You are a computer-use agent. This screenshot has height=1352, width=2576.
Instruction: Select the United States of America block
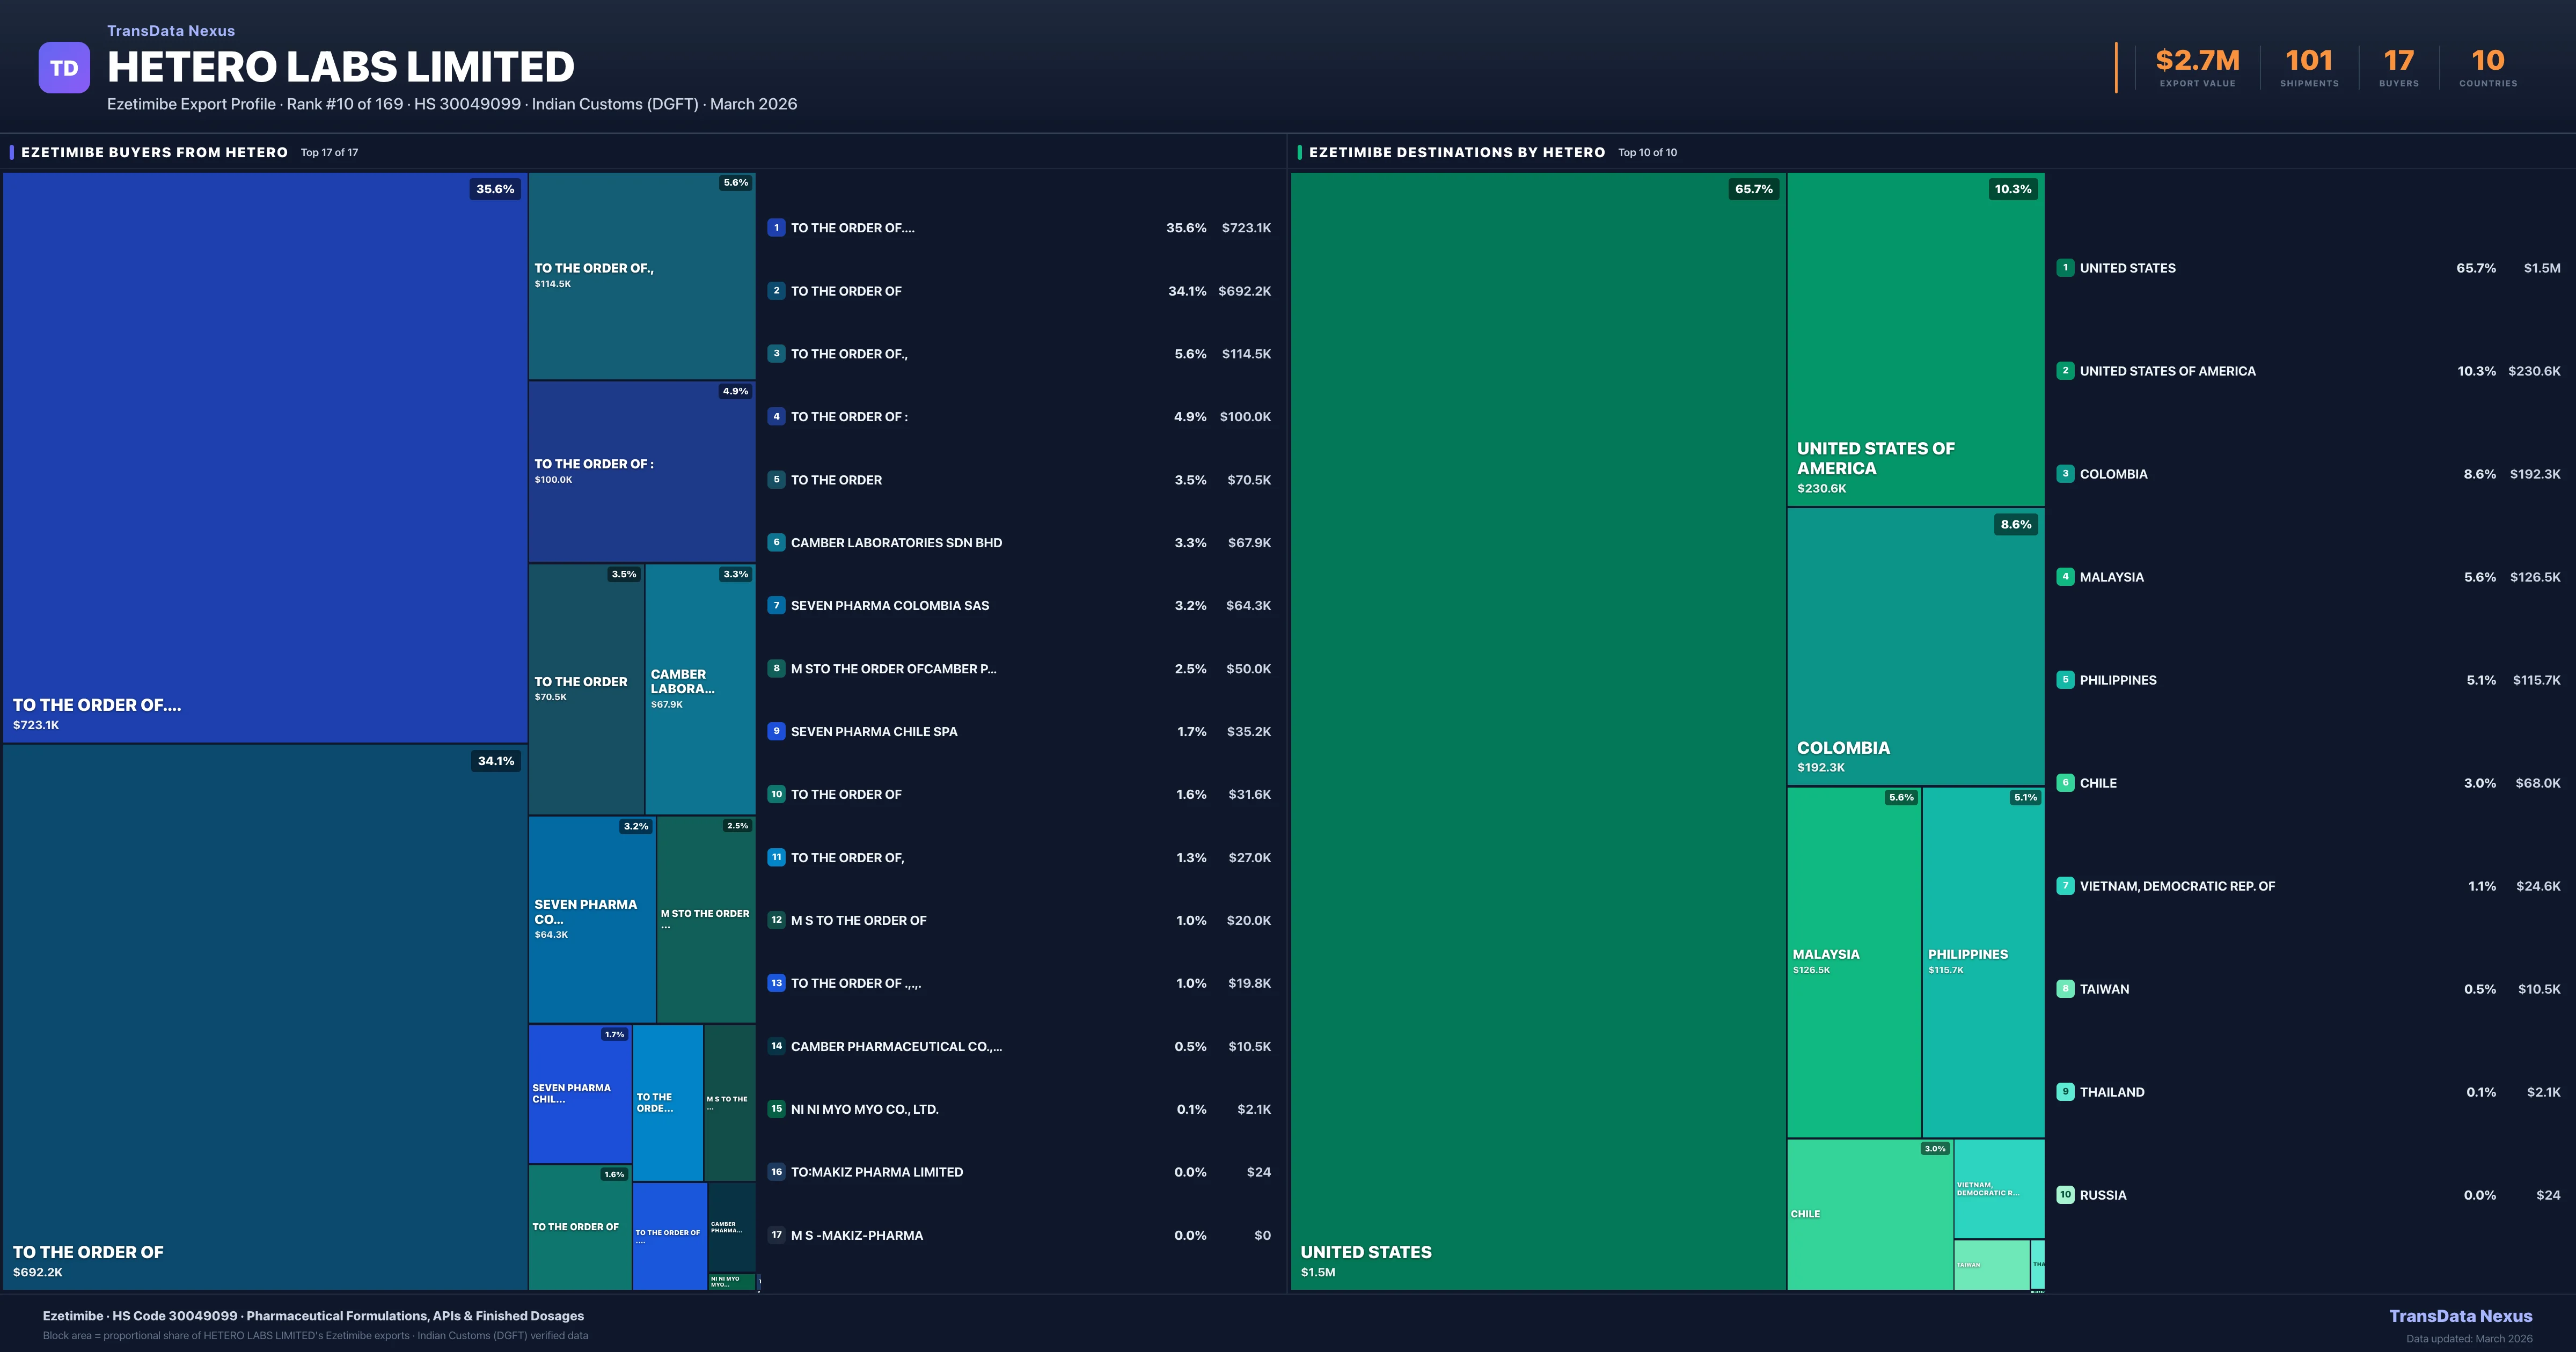pyautogui.click(x=1915, y=340)
